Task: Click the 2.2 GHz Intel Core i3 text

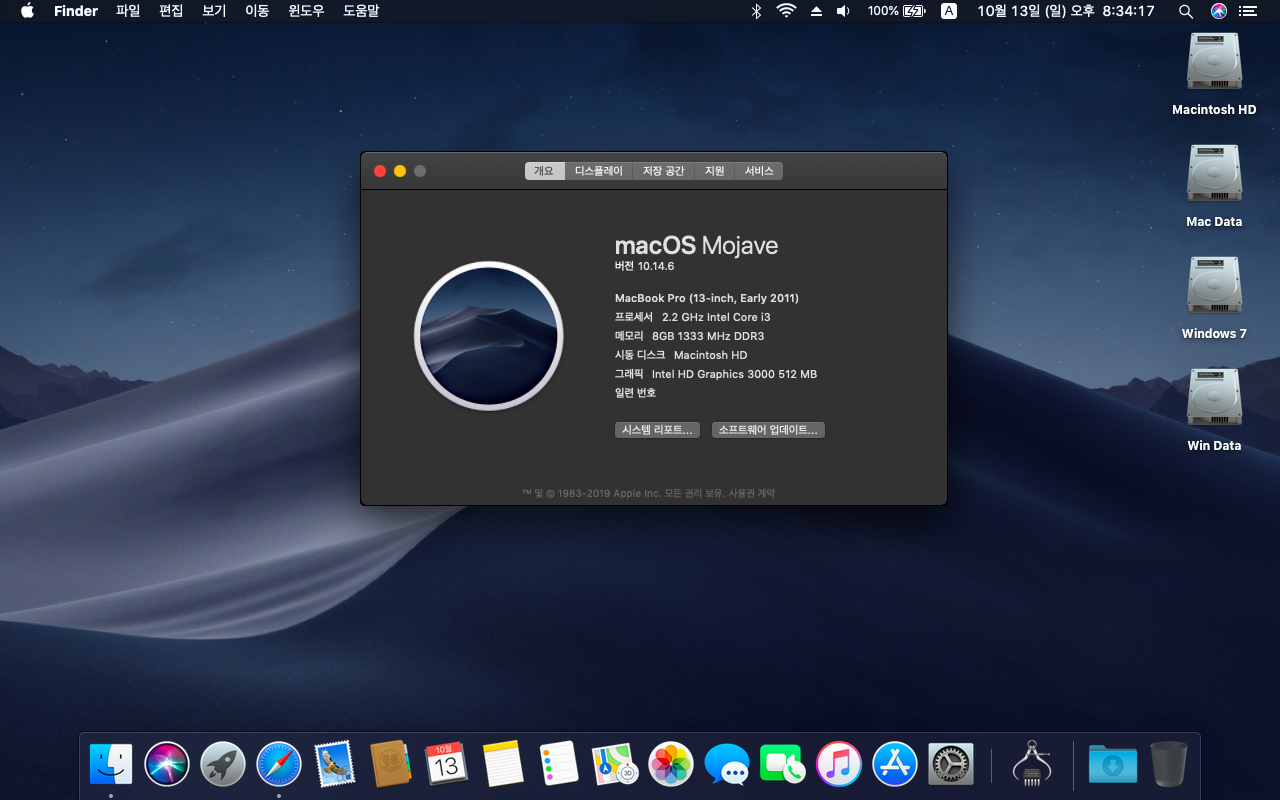Action: pyautogui.click(x=716, y=317)
